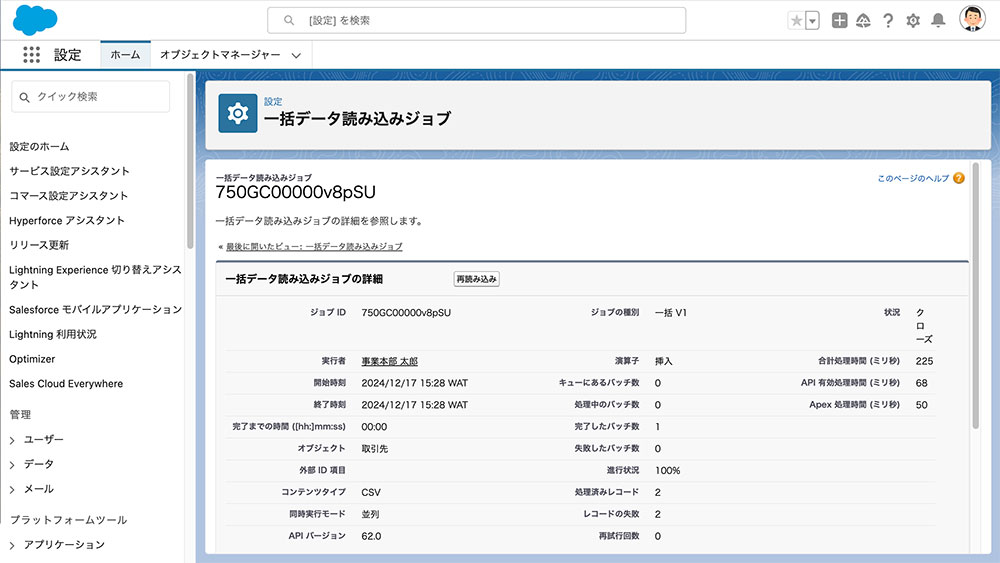Focus the [設定] を検索 search field
Image resolution: width=1000 pixels, height=563 pixels.
pyautogui.click(x=476, y=20)
